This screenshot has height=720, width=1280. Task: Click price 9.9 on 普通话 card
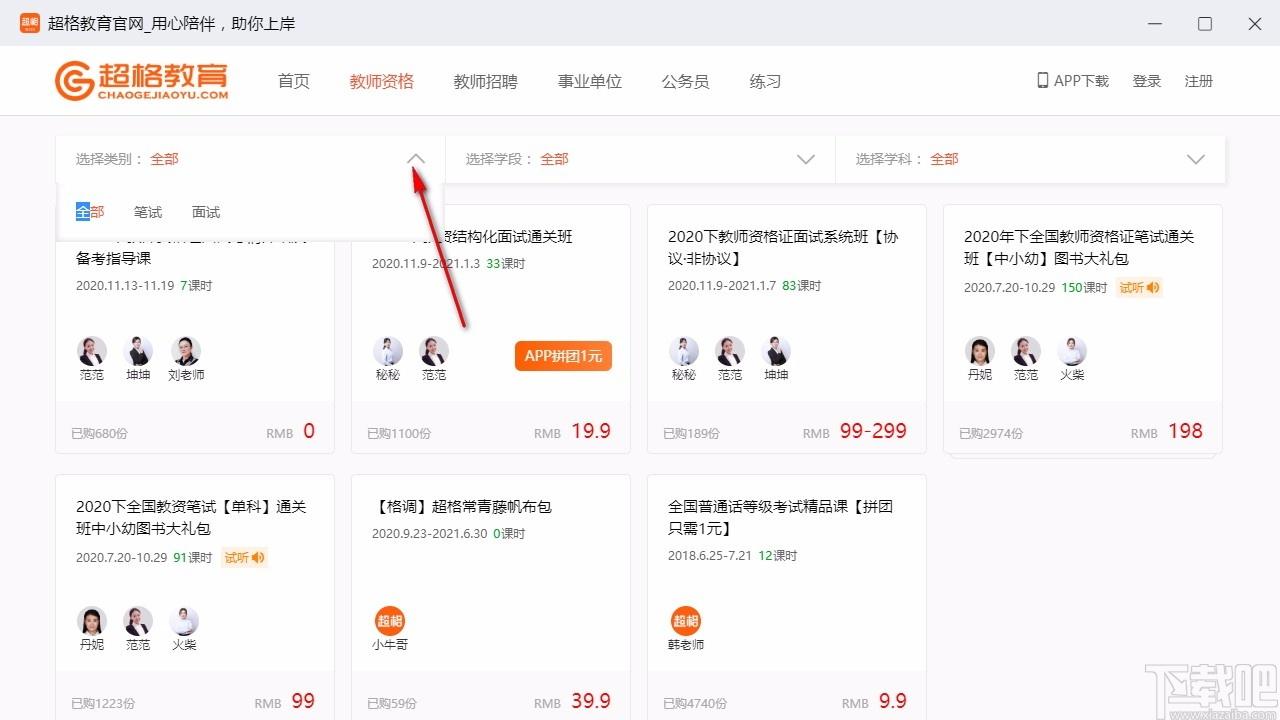[x=892, y=701]
